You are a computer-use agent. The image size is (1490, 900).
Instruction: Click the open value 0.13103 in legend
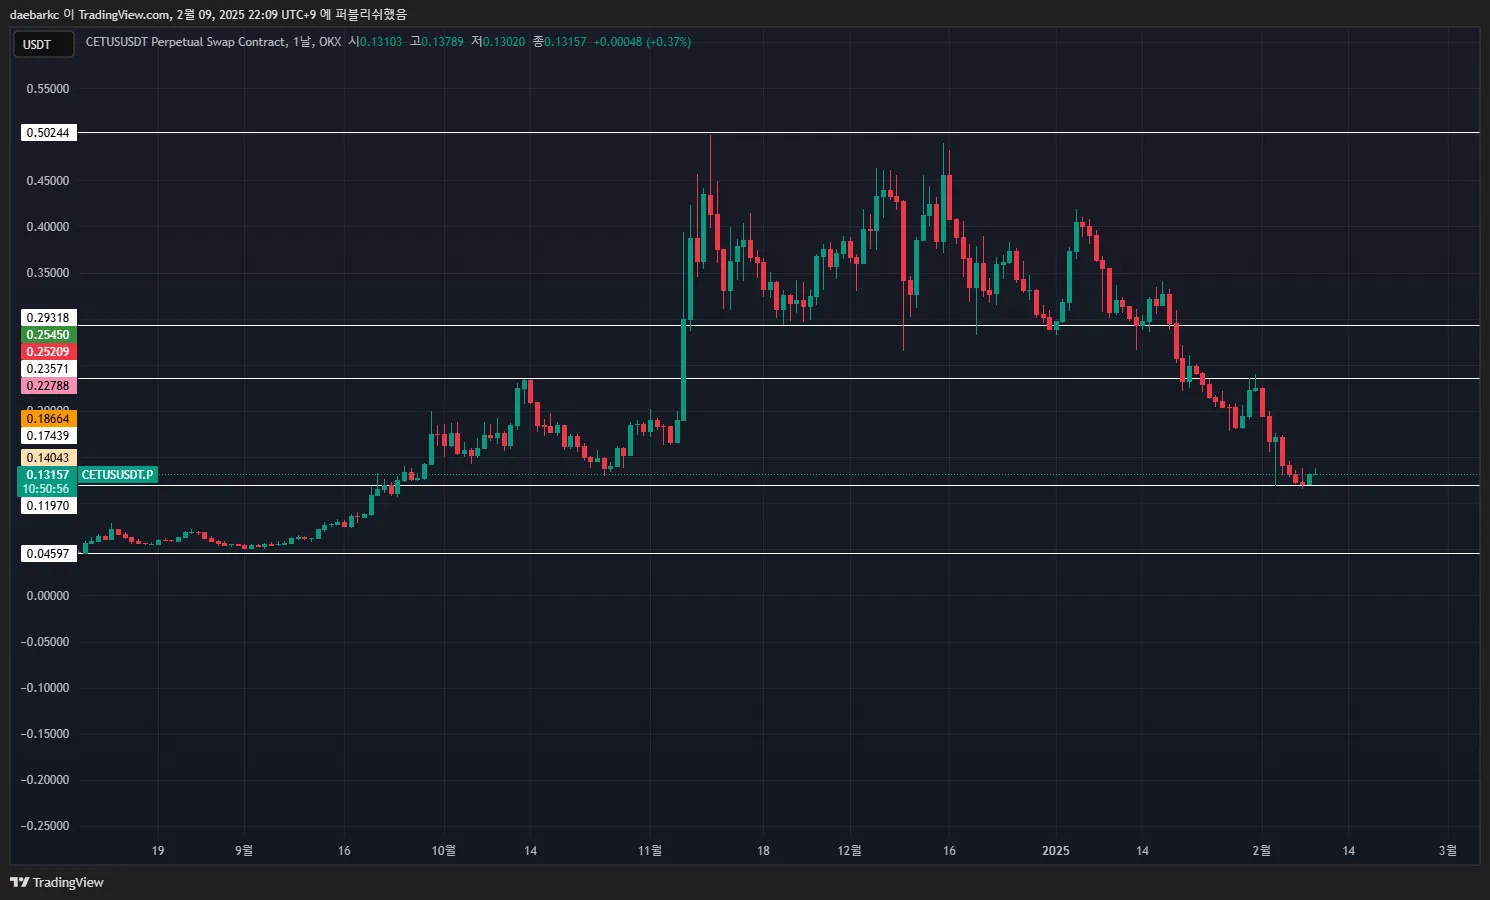[381, 42]
